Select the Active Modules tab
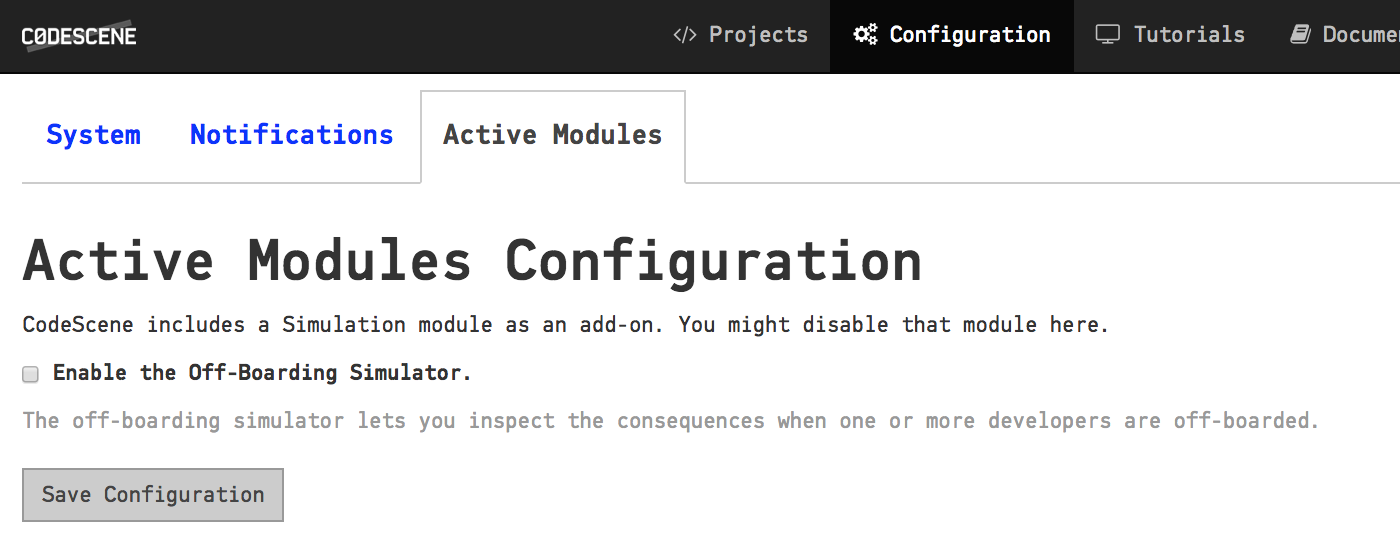Screen dimensions: 1400x558 click(x=552, y=135)
